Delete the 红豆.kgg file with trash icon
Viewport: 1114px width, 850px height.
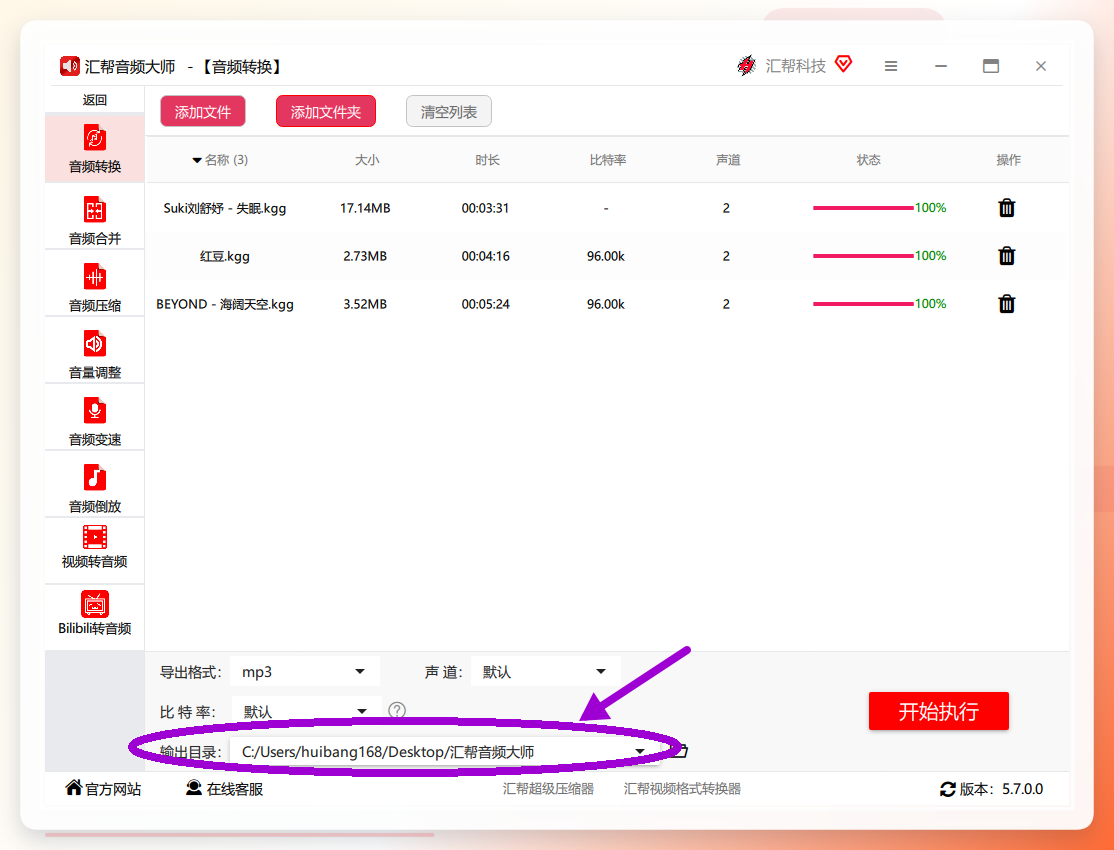(x=1007, y=256)
